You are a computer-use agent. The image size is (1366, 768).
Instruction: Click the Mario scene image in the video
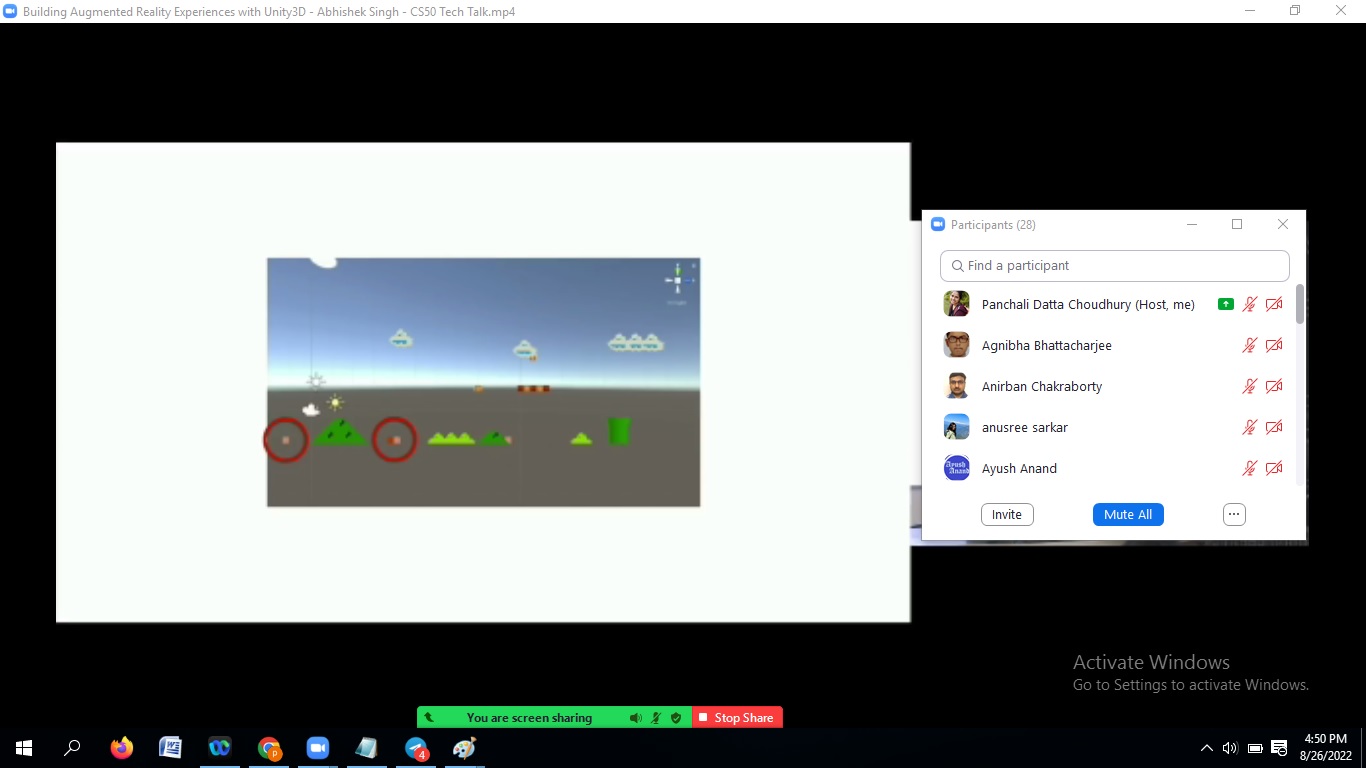click(483, 382)
